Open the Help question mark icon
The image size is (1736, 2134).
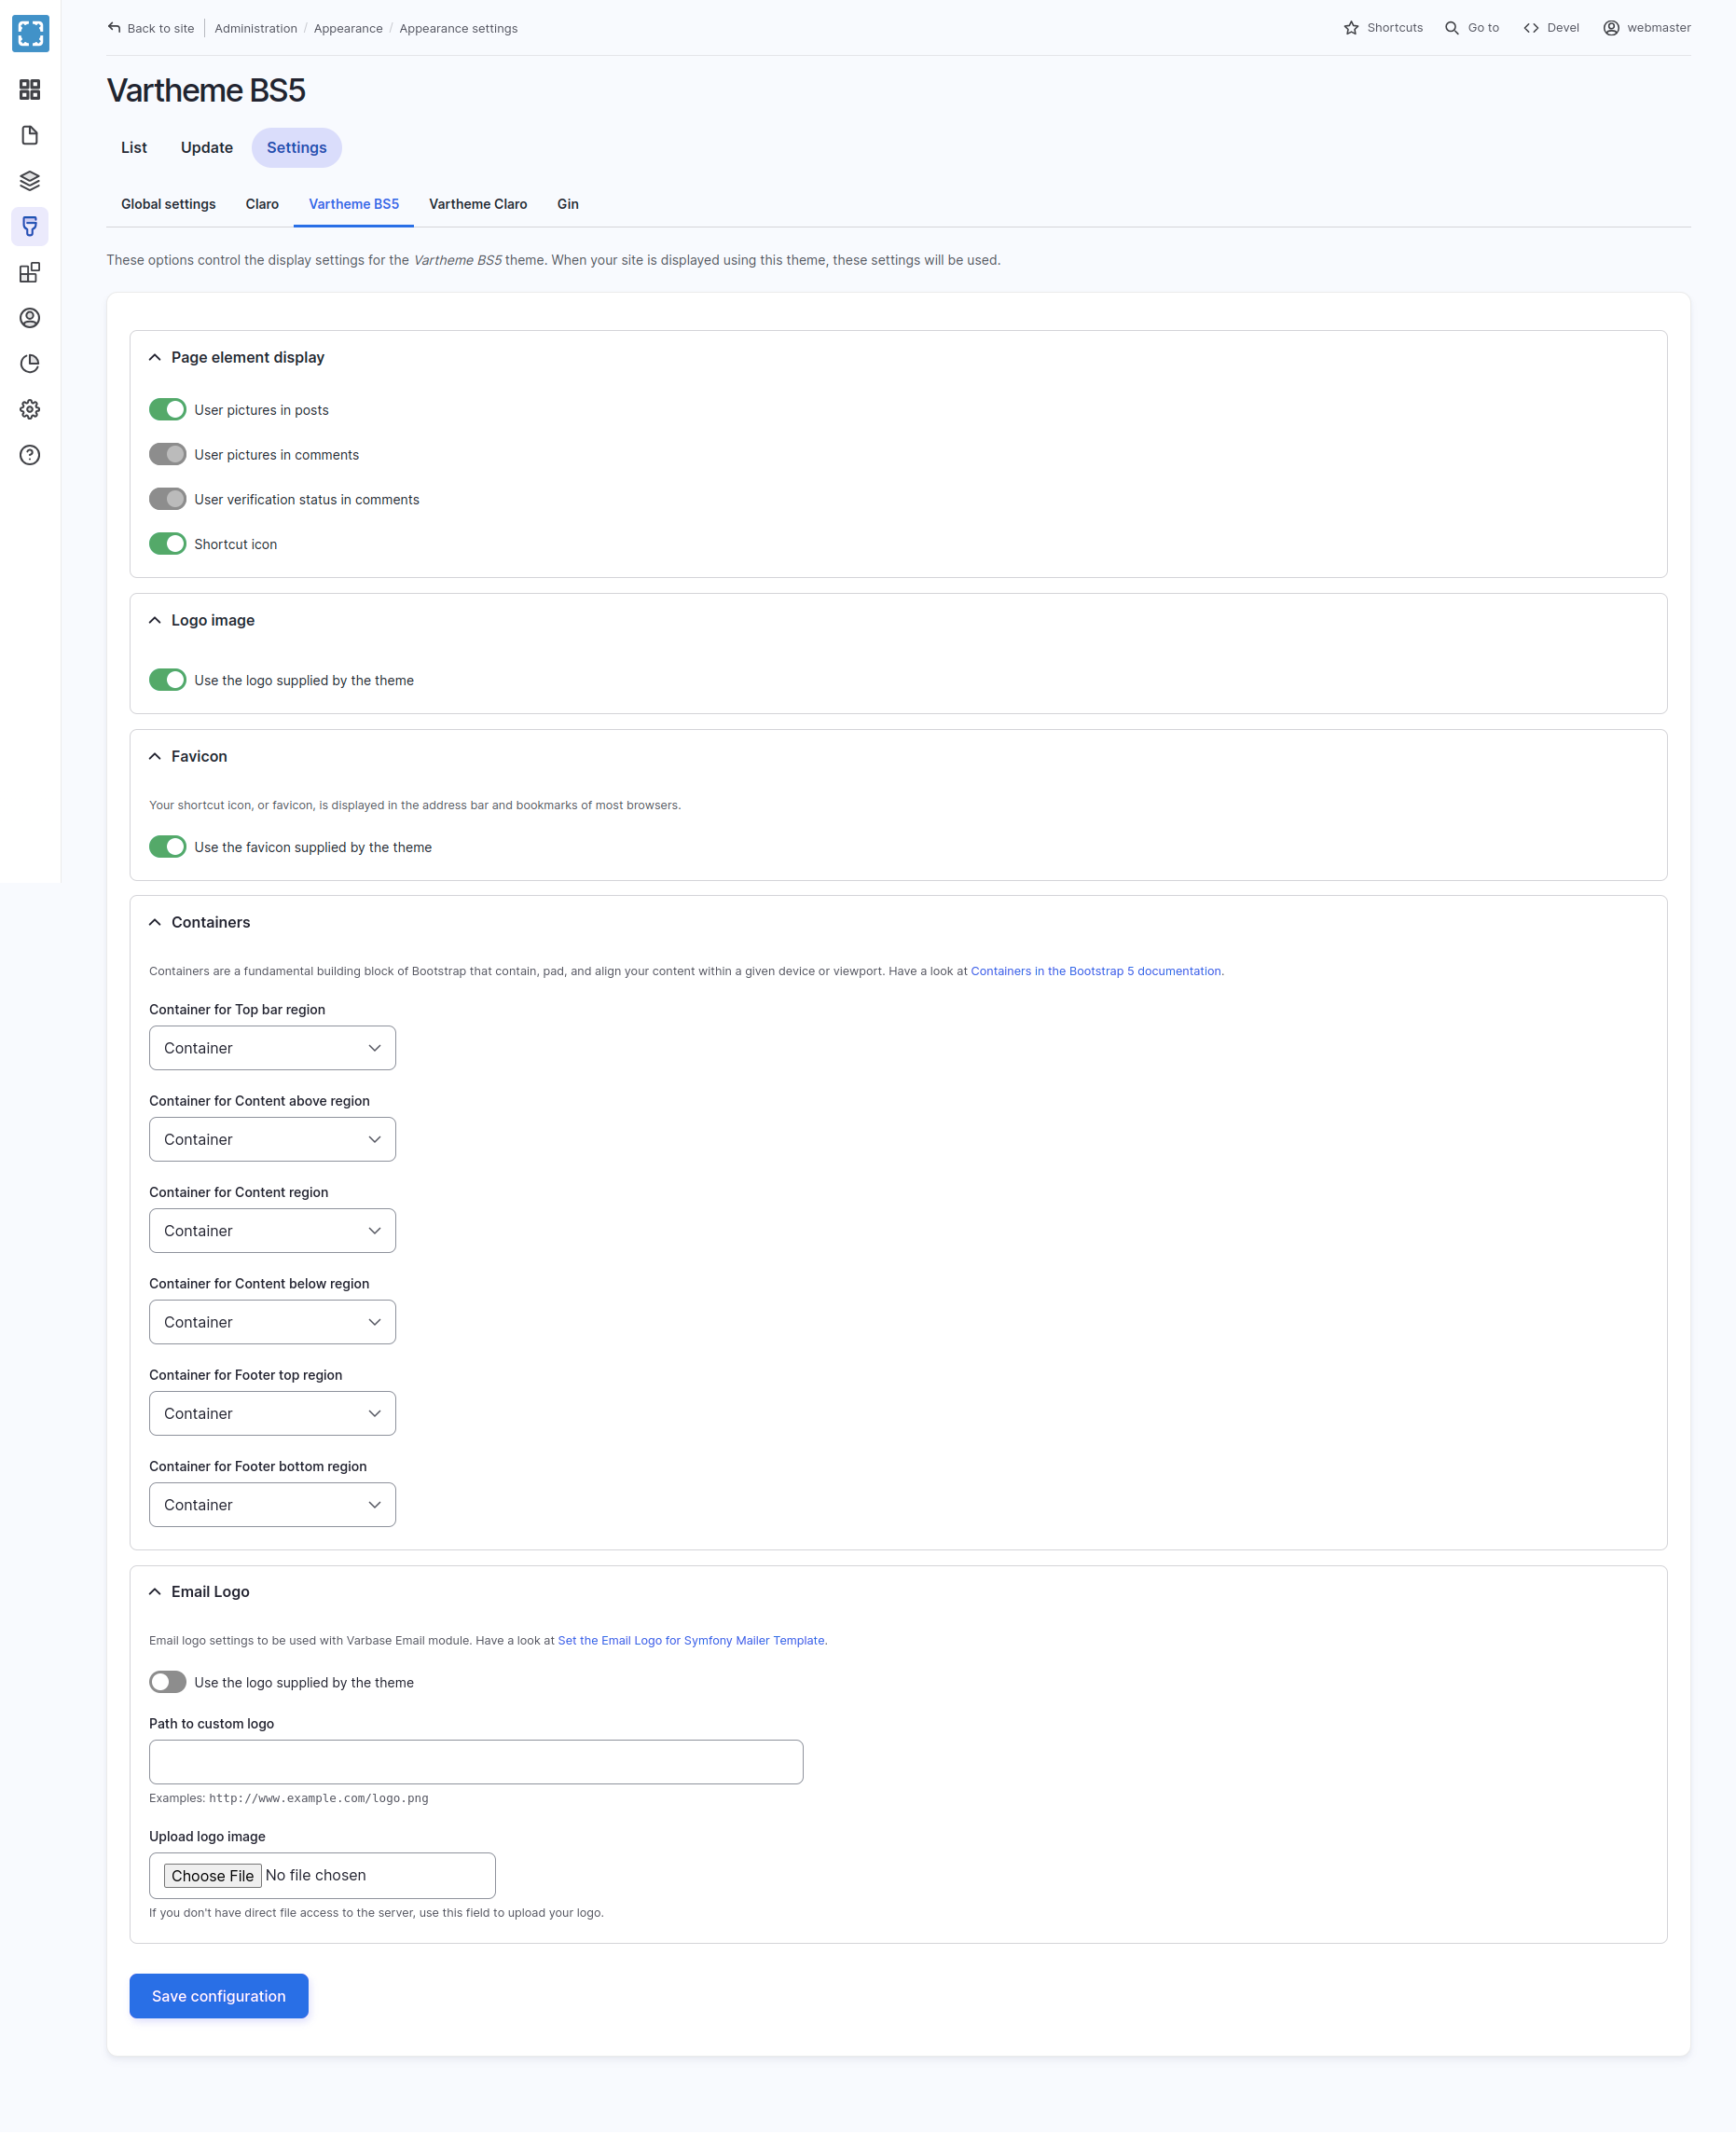click(x=30, y=455)
